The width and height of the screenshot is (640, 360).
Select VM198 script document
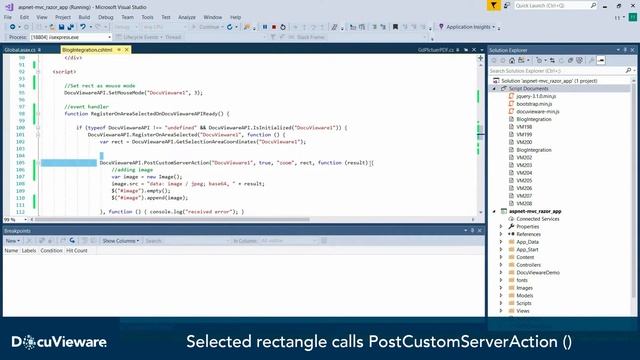click(x=524, y=127)
